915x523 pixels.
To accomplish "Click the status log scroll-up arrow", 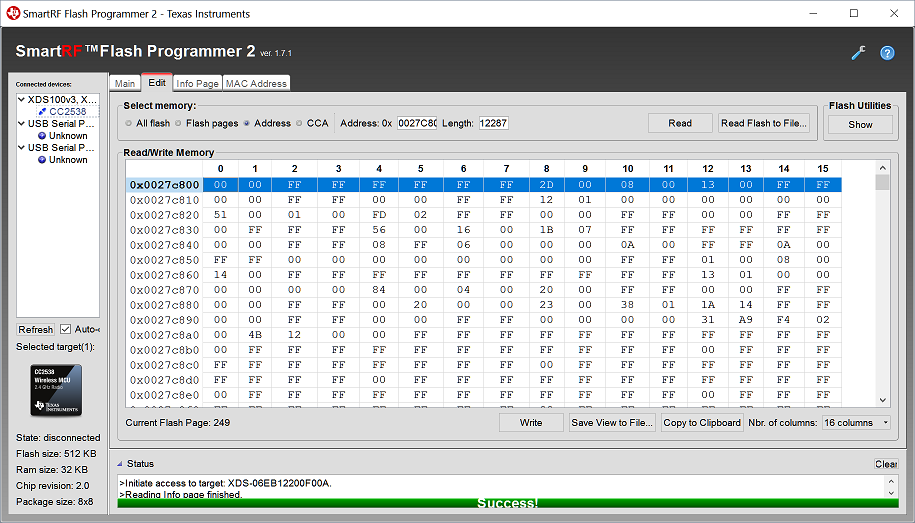I will point(890,482).
